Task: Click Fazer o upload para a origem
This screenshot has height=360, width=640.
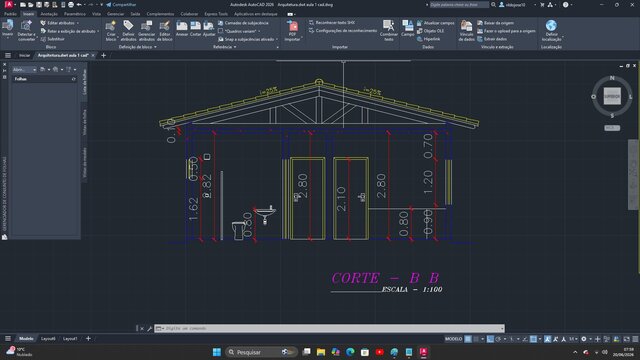Action: pyautogui.click(x=506, y=31)
